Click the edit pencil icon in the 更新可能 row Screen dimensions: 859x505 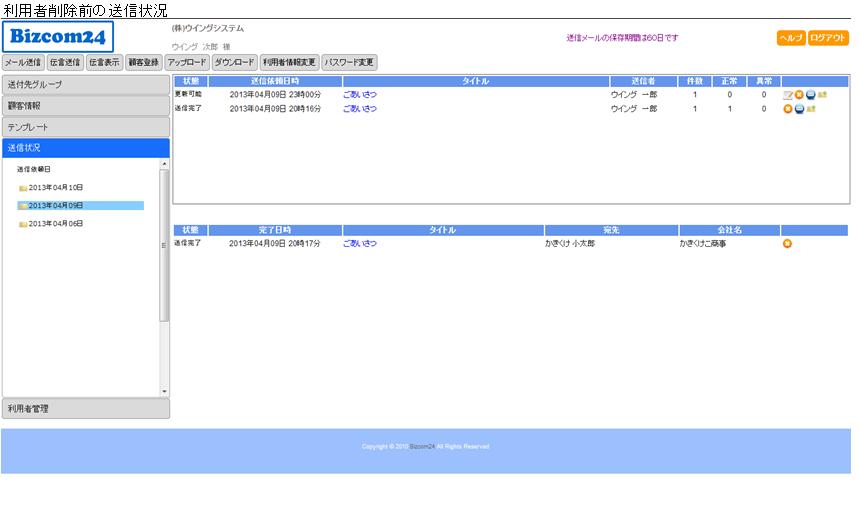tap(788, 95)
